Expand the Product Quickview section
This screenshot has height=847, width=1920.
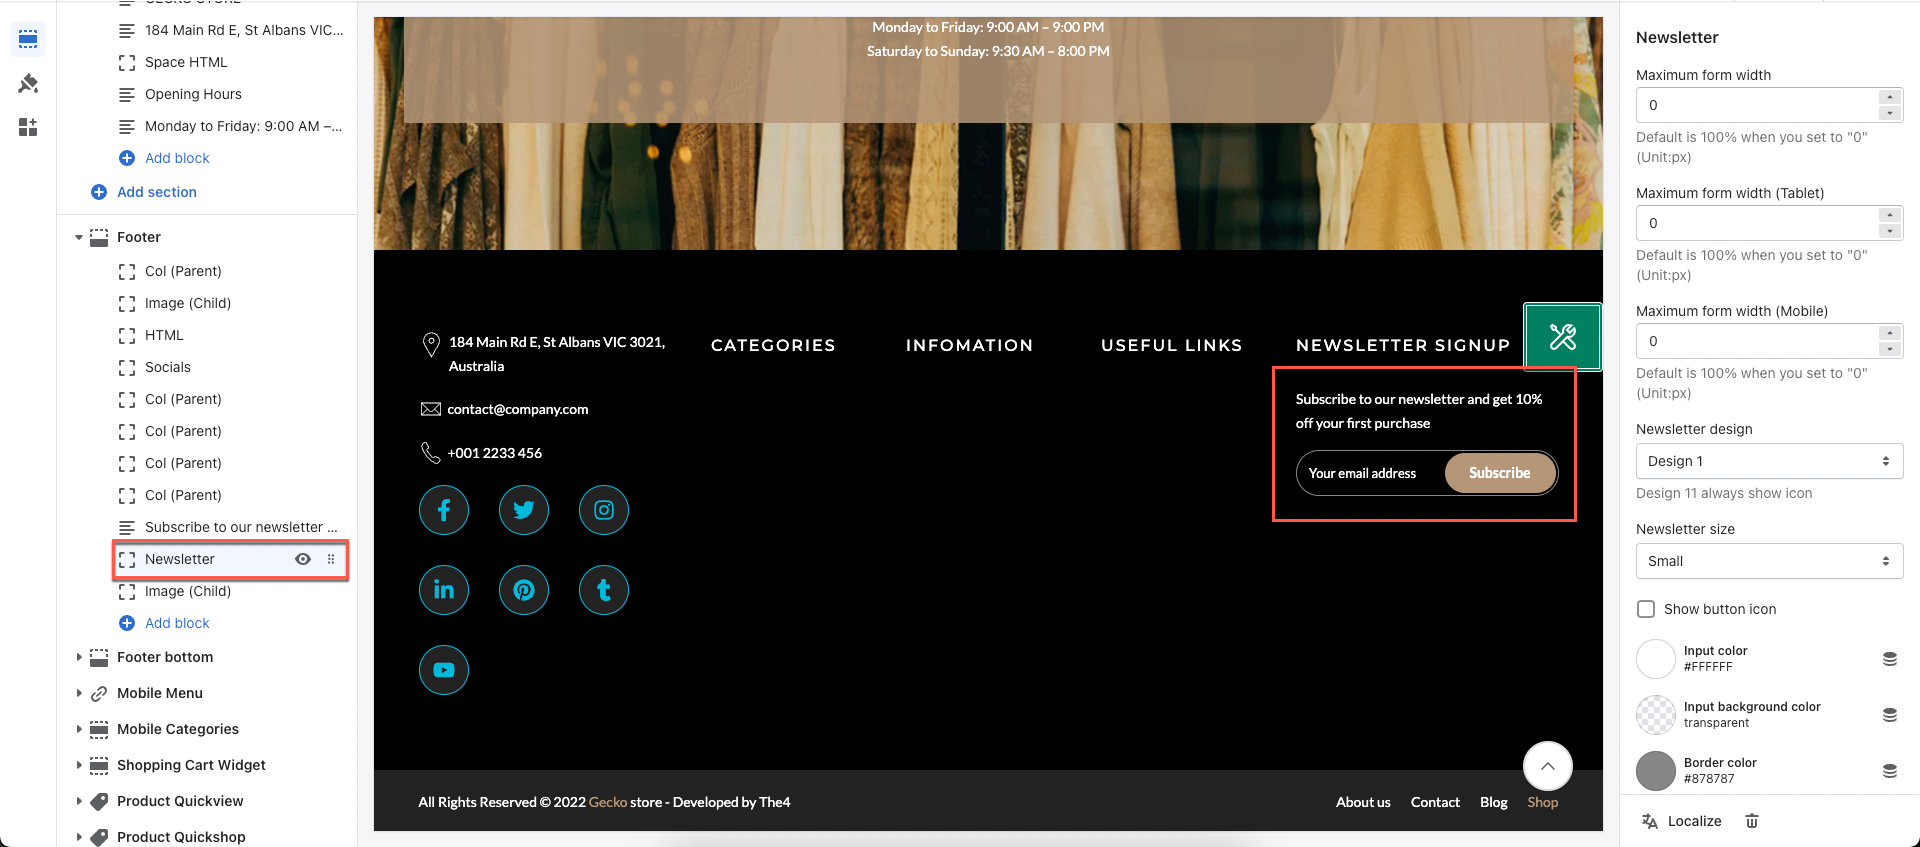coord(79,801)
